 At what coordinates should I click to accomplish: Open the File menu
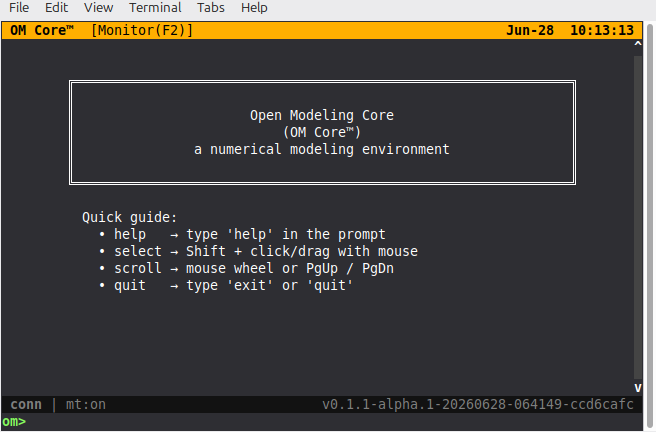point(19,8)
